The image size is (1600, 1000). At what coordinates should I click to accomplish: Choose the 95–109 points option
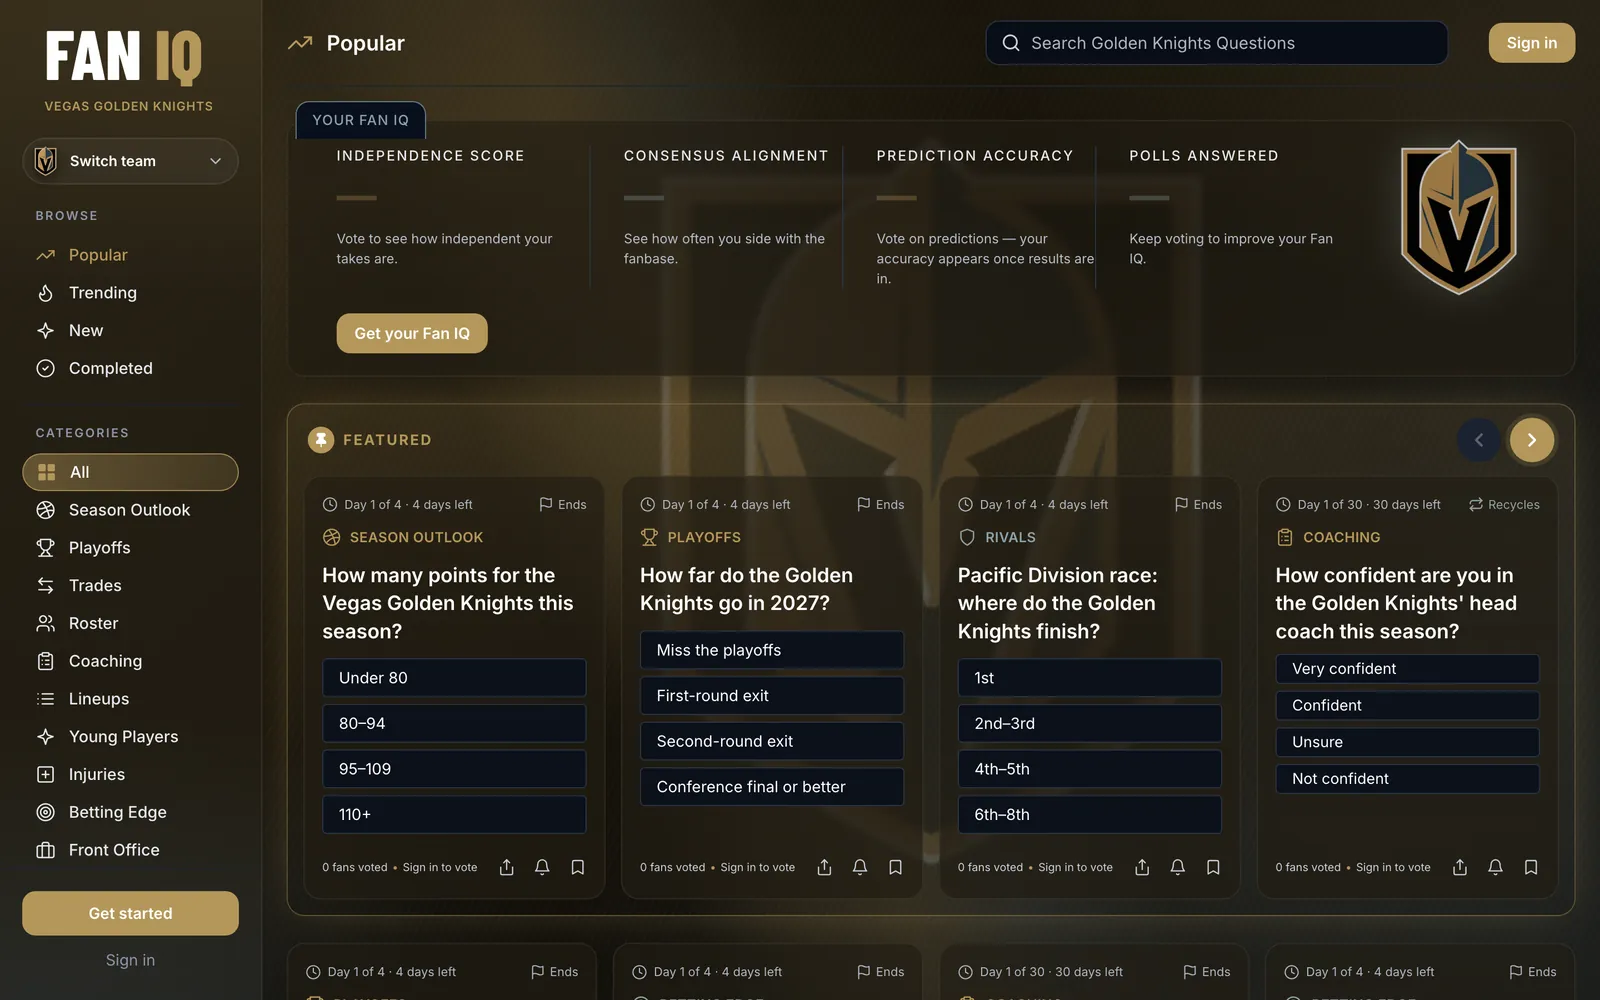454,769
